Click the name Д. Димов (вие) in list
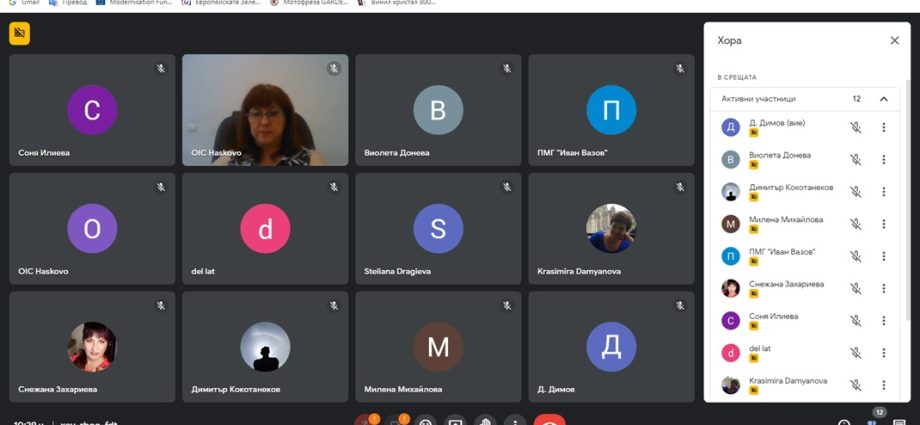This screenshot has height=425, width=920. click(x=777, y=123)
